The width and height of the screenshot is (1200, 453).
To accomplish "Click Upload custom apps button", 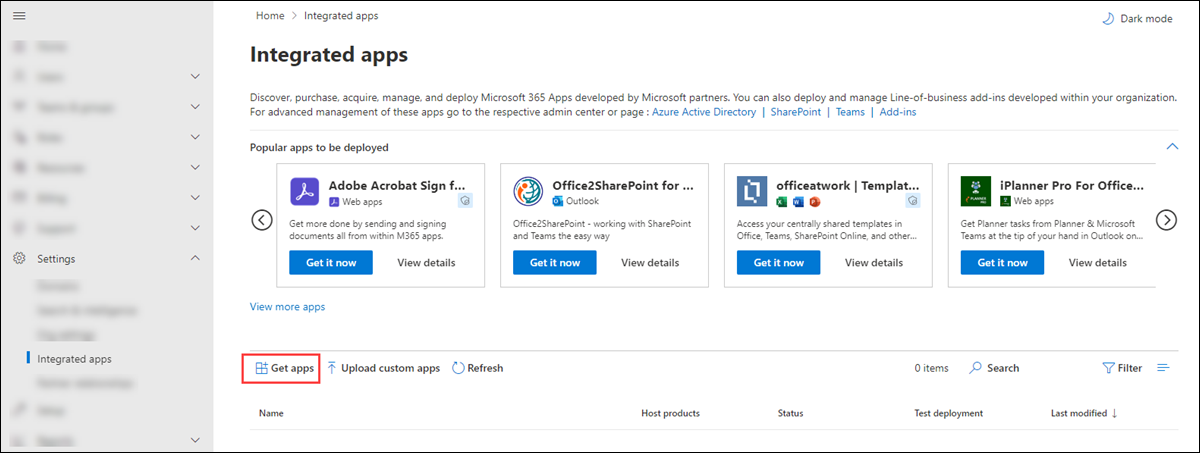I will [384, 368].
